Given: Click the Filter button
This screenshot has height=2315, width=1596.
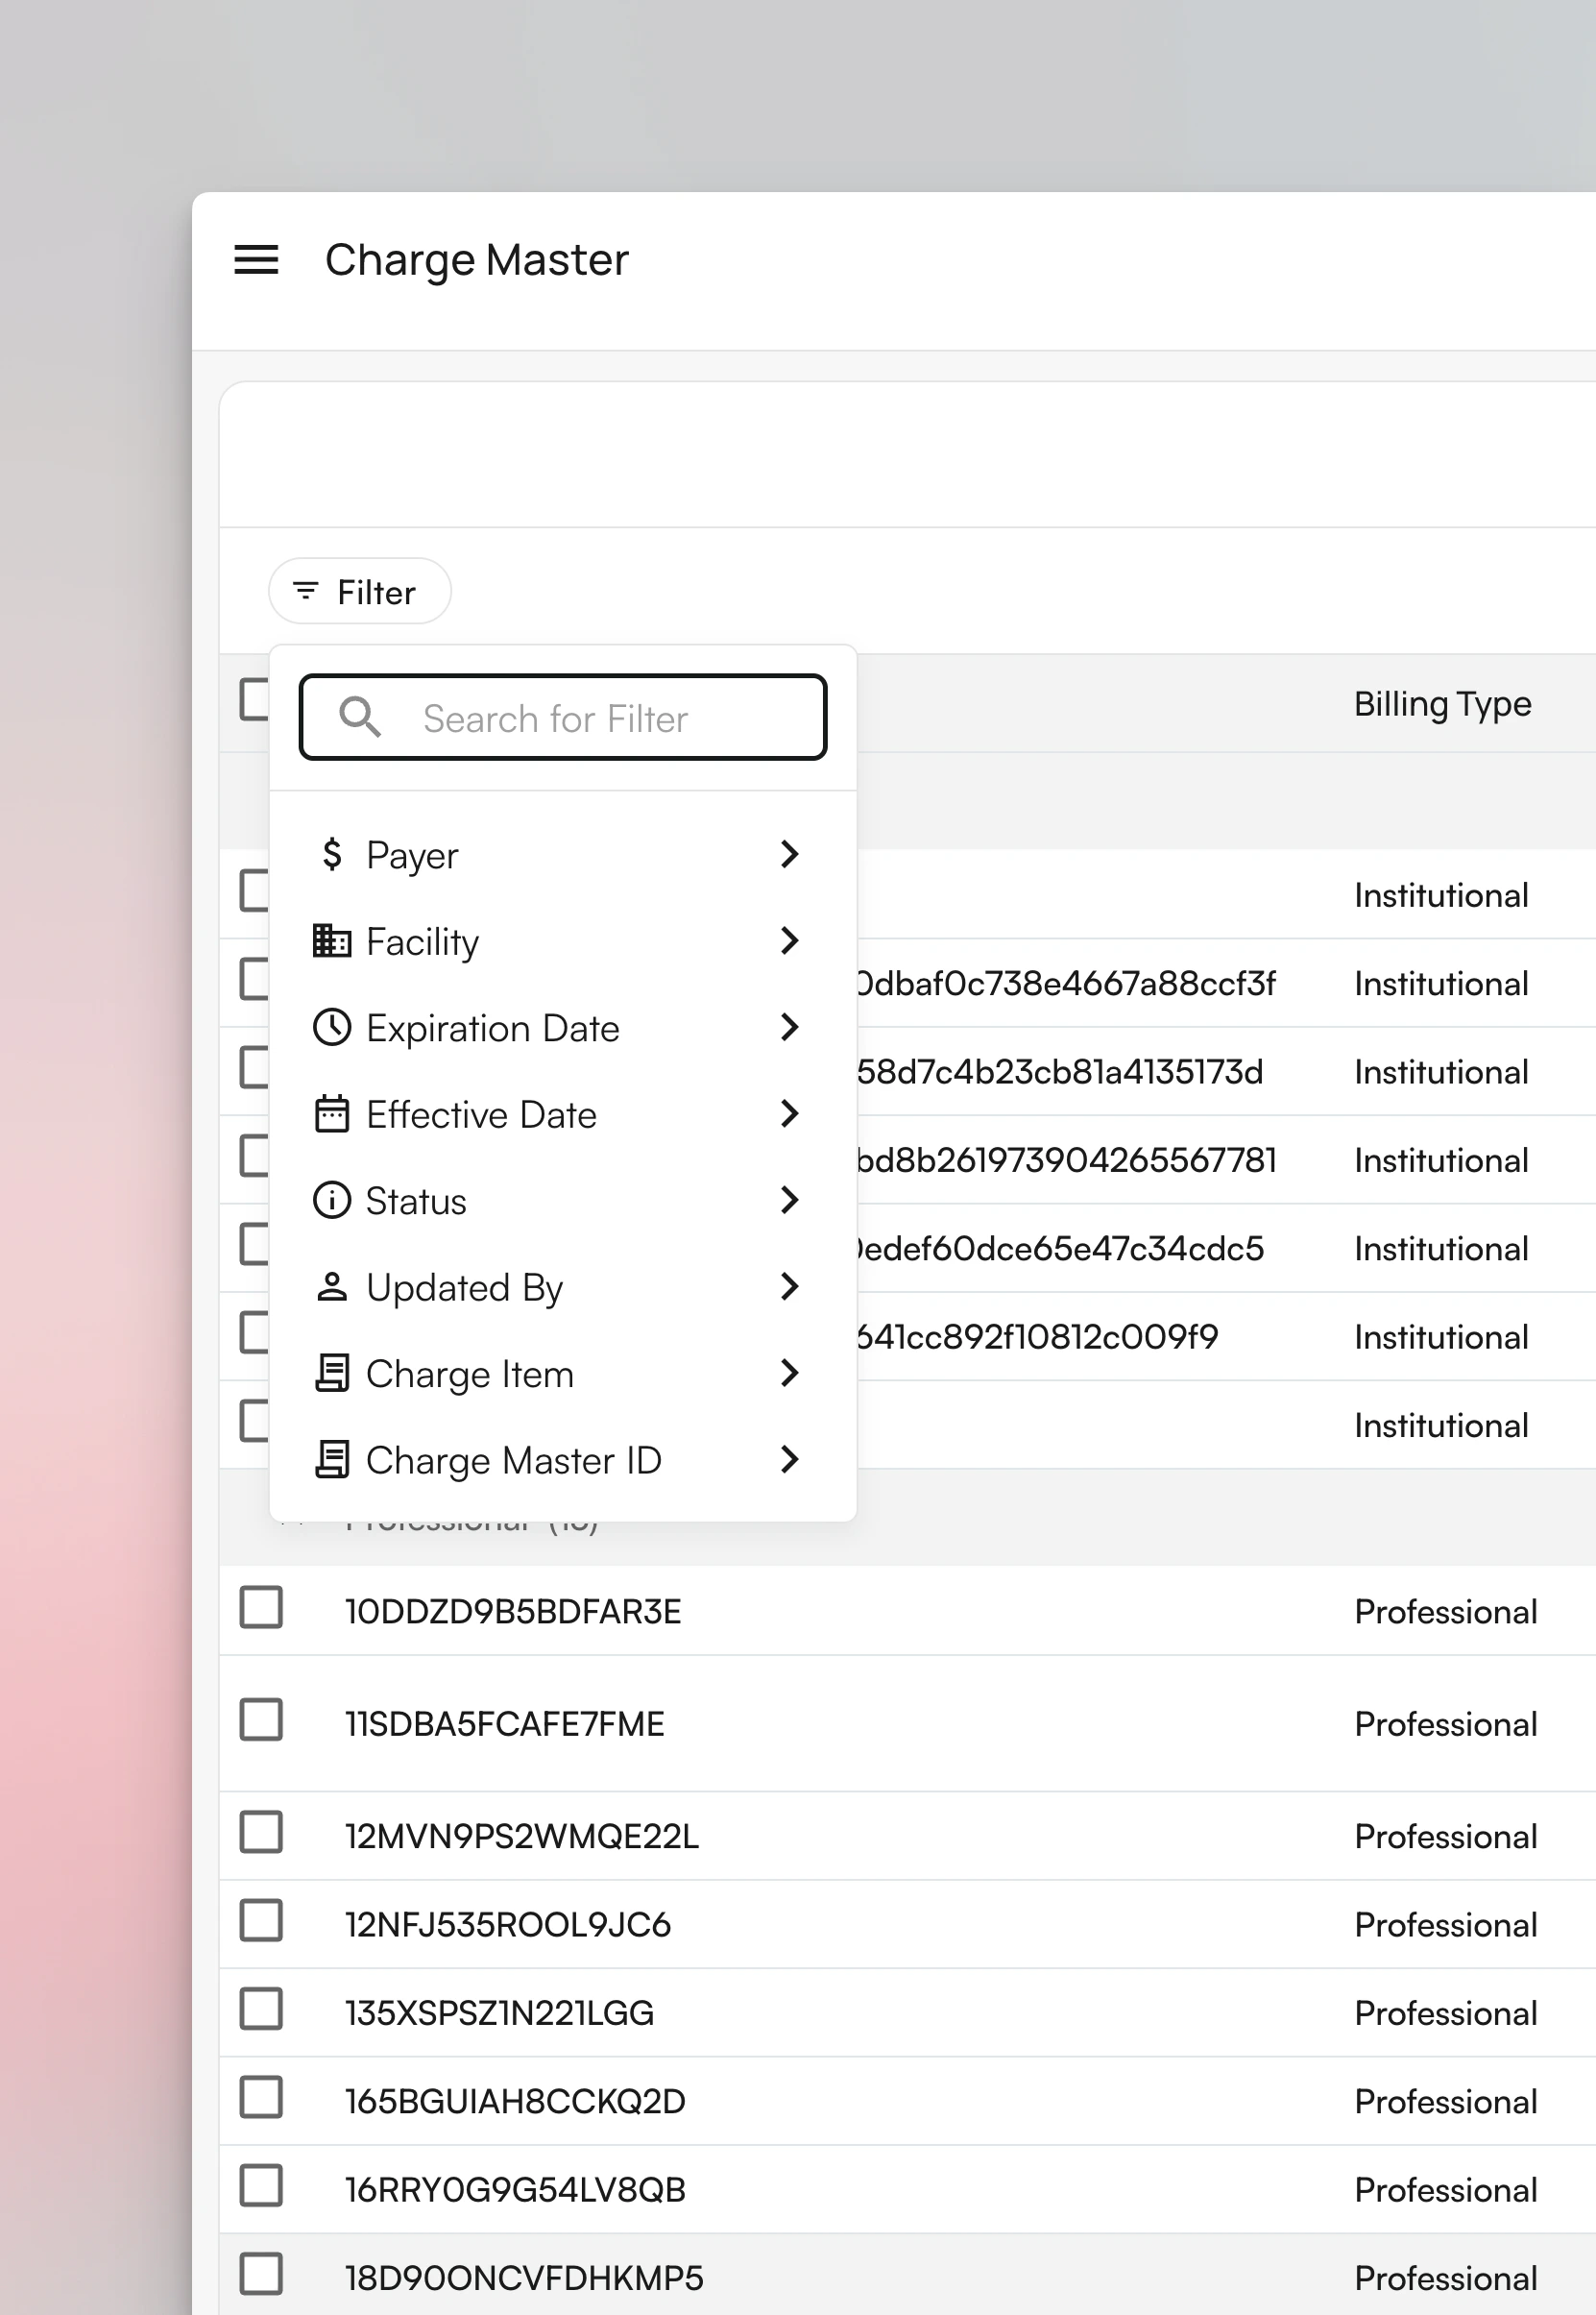Looking at the screenshot, I should (359, 591).
